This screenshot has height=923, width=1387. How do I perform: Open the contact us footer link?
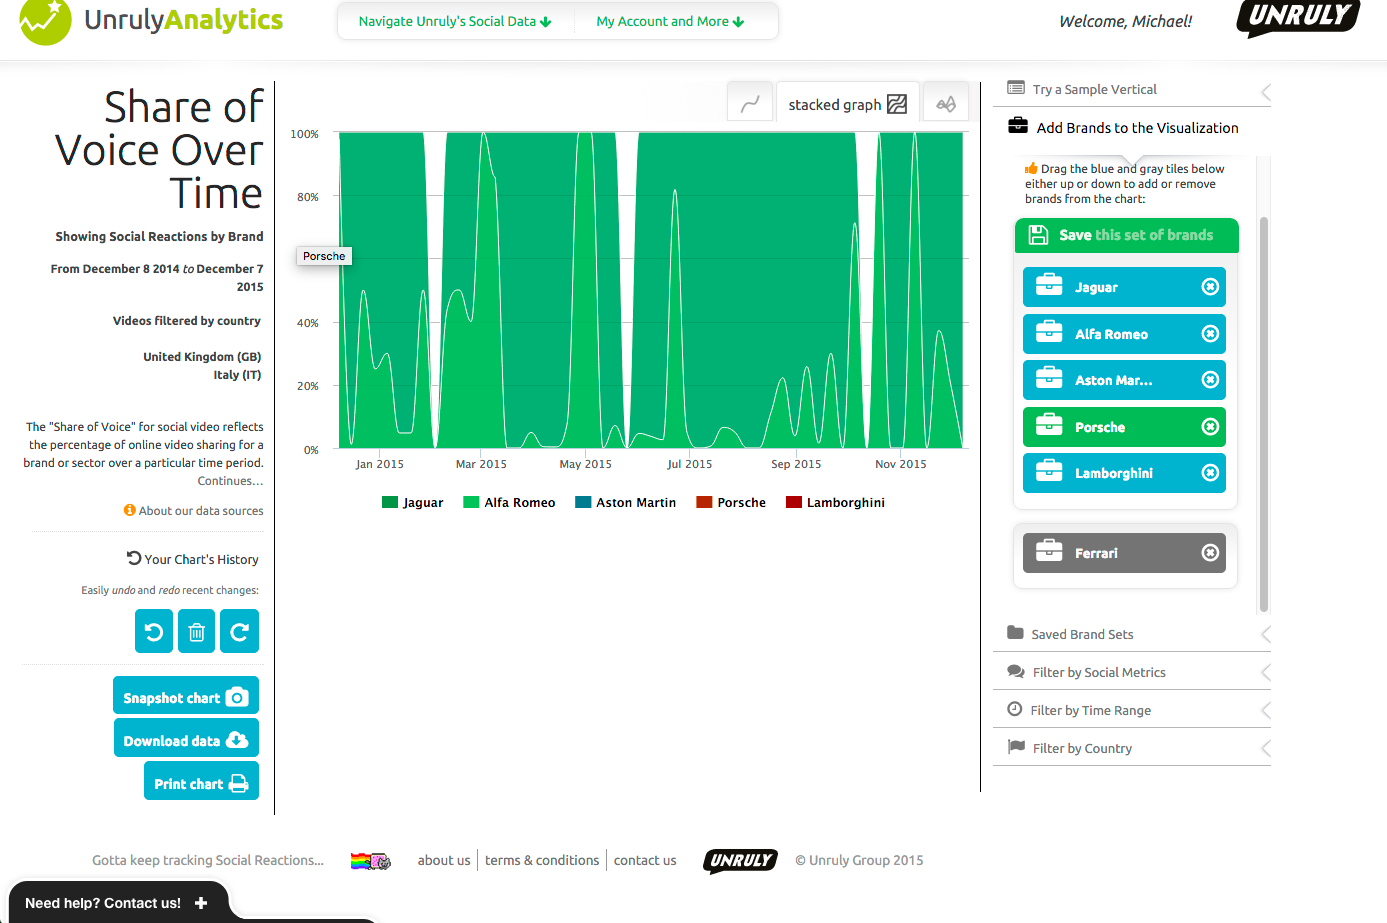[x=645, y=860]
